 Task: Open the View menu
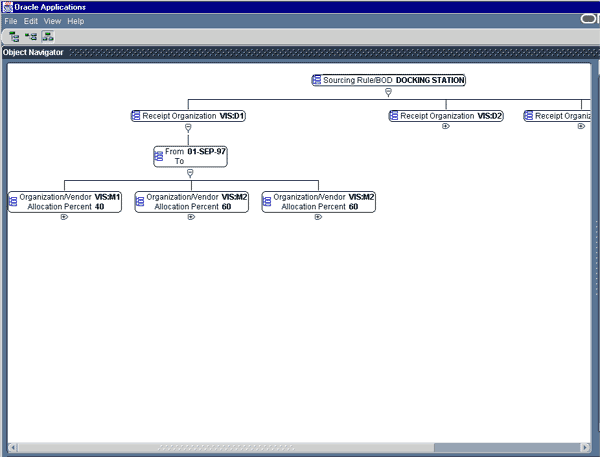(x=52, y=21)
